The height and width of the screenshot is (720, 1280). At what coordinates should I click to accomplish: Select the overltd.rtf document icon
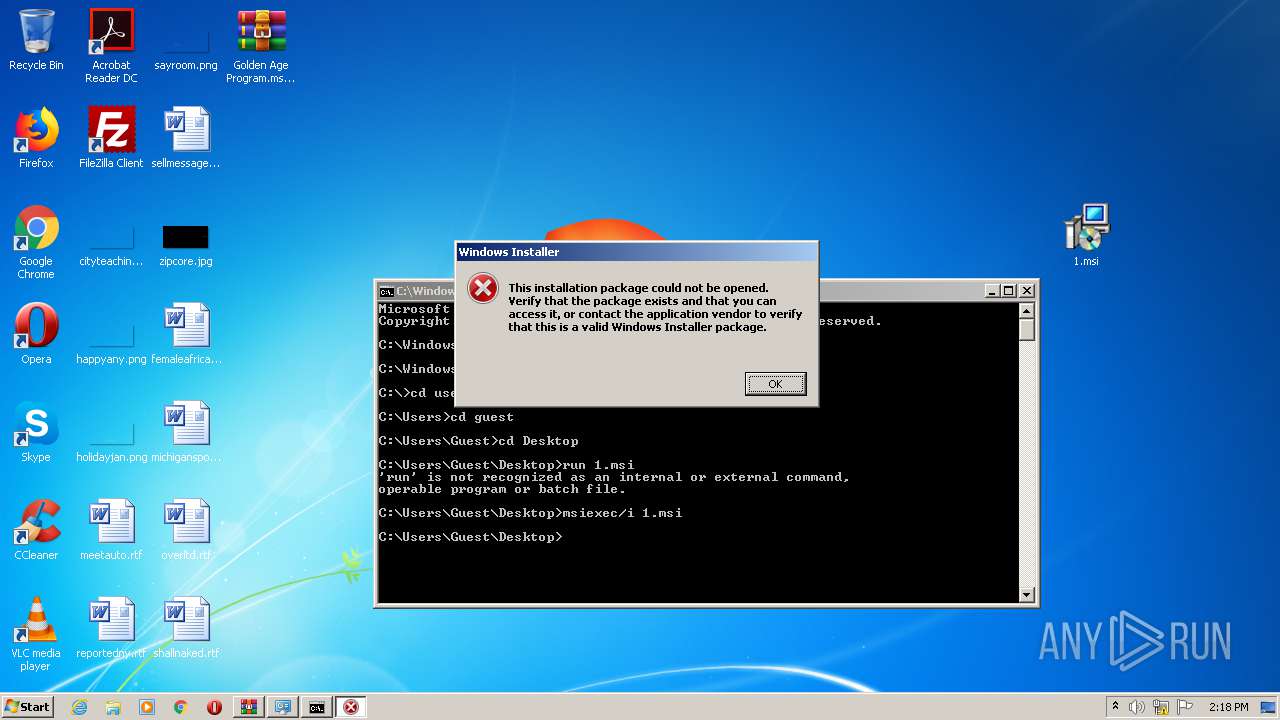(x=186, y=530)
